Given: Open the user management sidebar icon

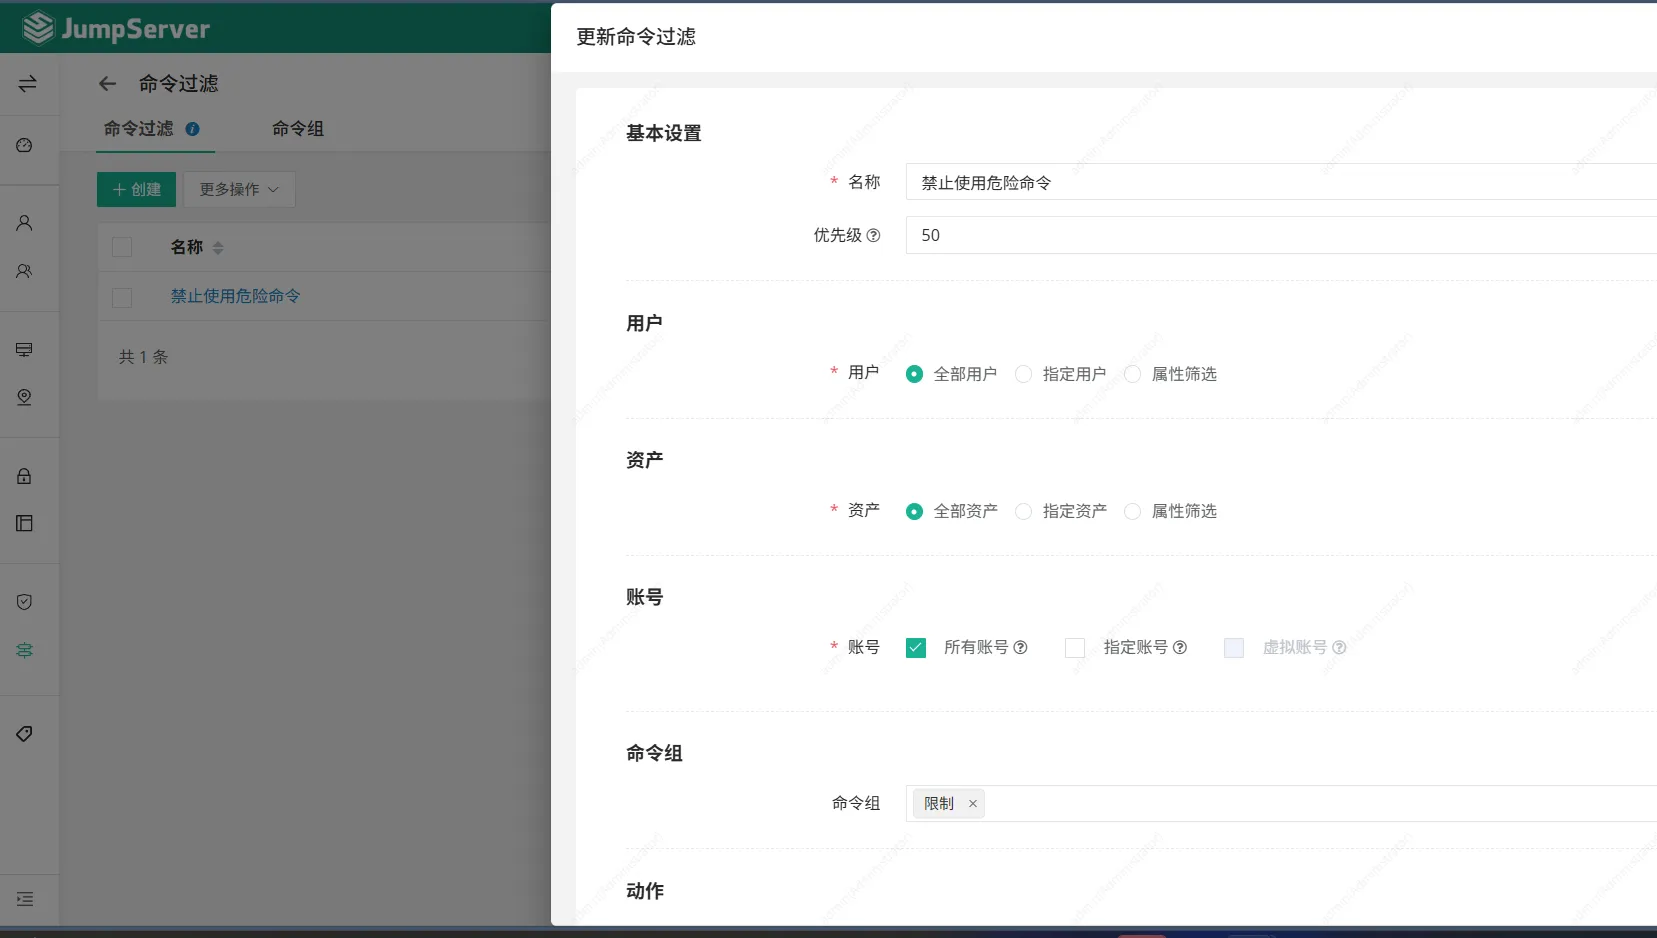Looking at the screenshot, I should [25, 223].
